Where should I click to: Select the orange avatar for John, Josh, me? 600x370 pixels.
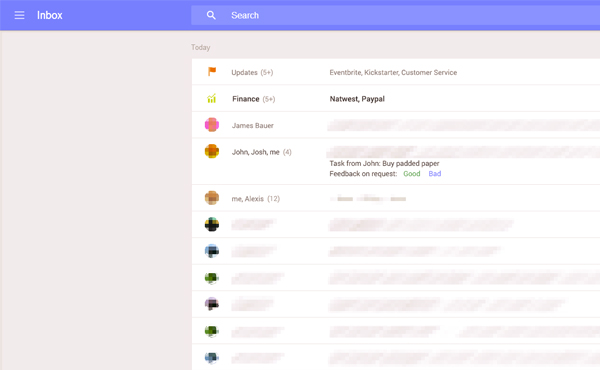click(212, 151)
